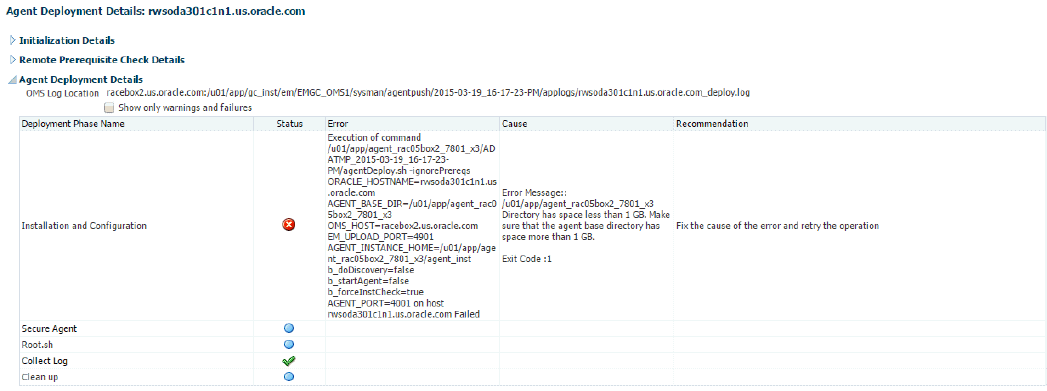1047x391 pixels.
Task: Click the Recommendation column header
Action: click(x=859, y=124)
